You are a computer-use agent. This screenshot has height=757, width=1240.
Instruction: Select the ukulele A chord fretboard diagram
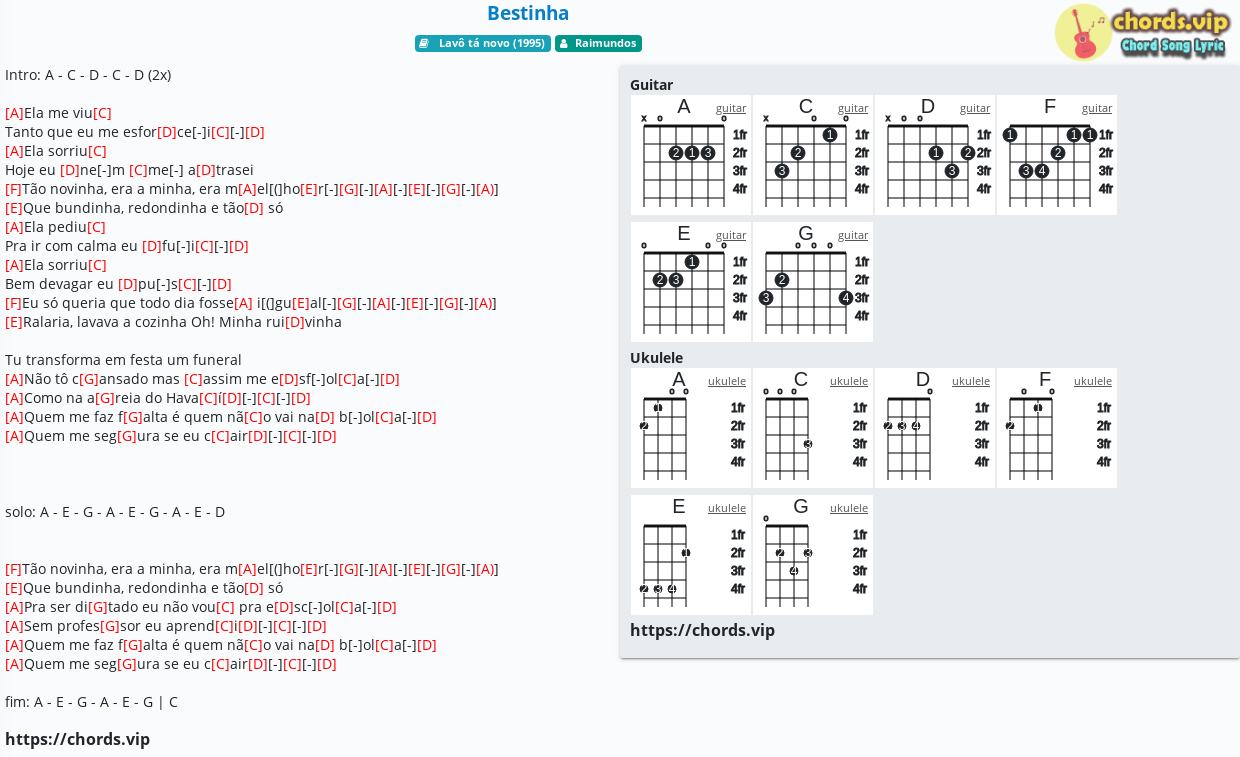(x=691, y=428)
